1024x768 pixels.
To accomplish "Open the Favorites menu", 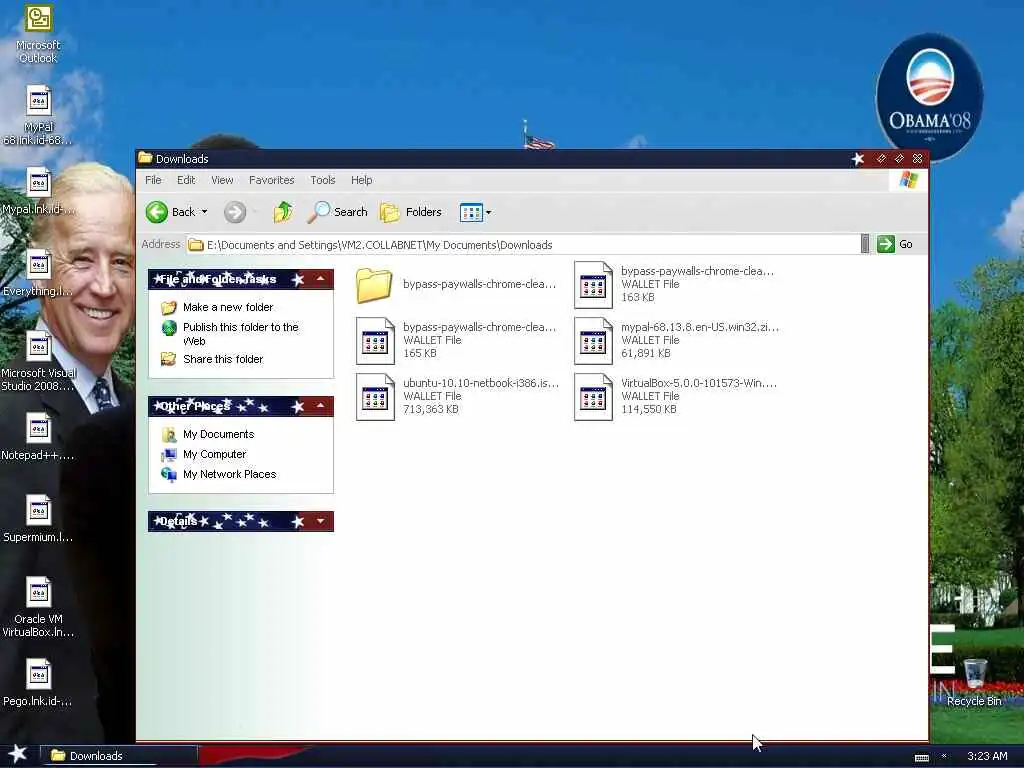I will point(272,180).
